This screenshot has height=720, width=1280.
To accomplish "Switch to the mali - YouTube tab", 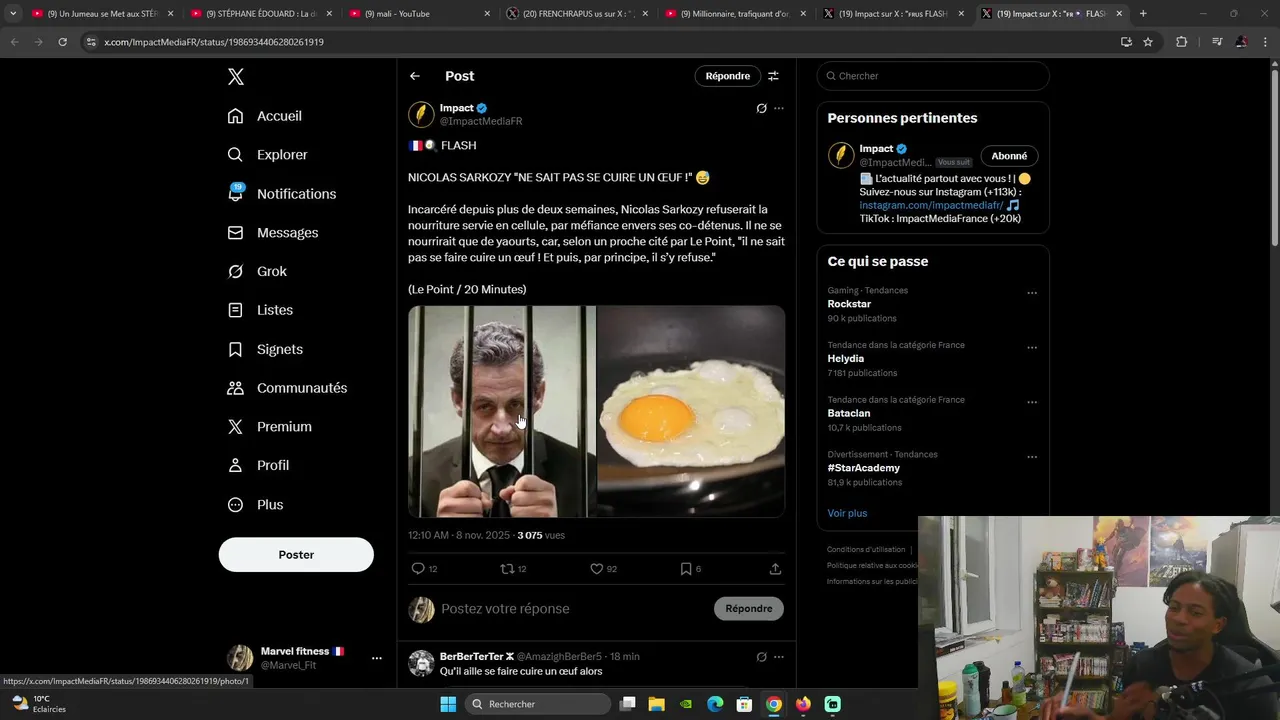I will point(418,14).
